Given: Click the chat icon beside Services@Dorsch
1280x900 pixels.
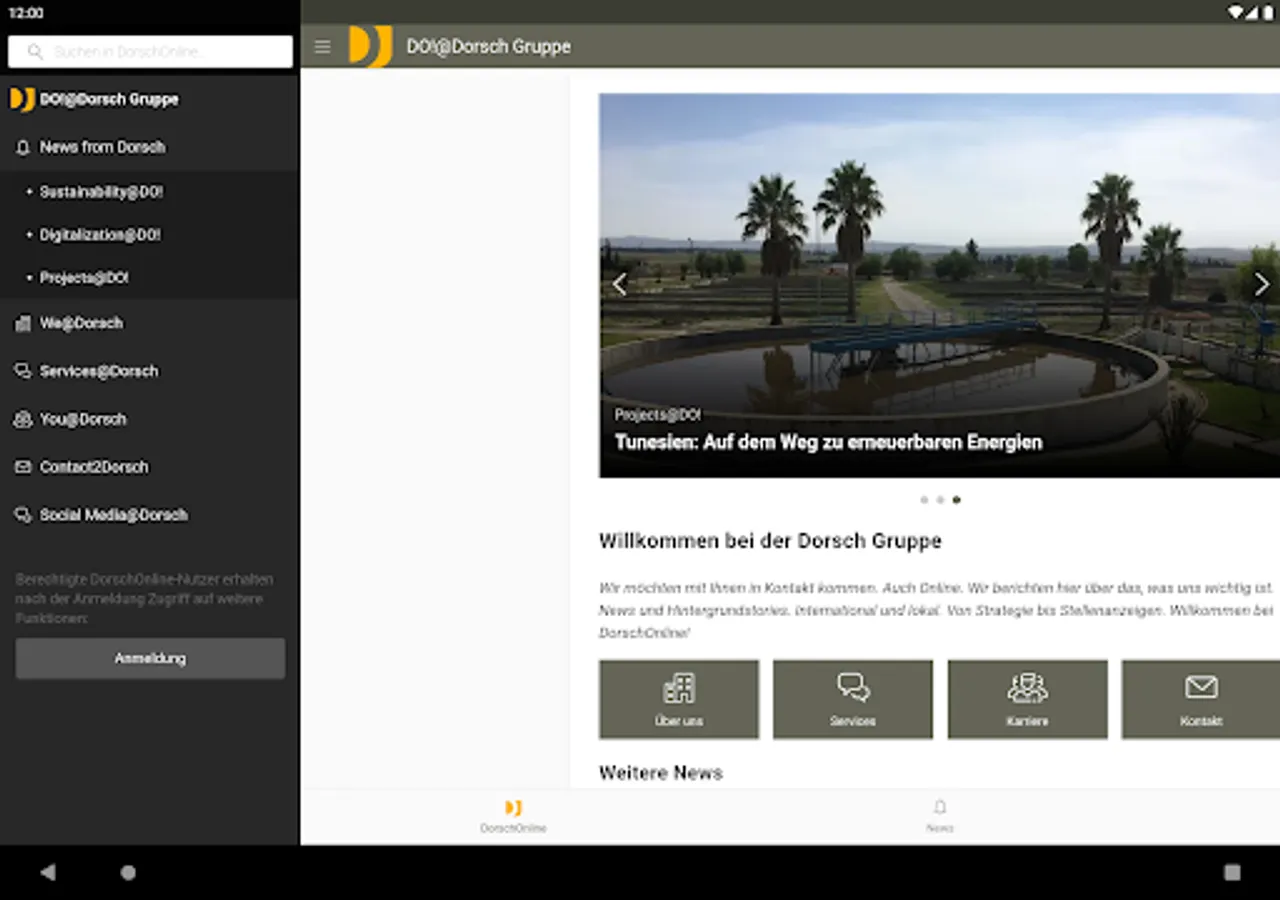Looking at the screenshot, I should point(22,371).
